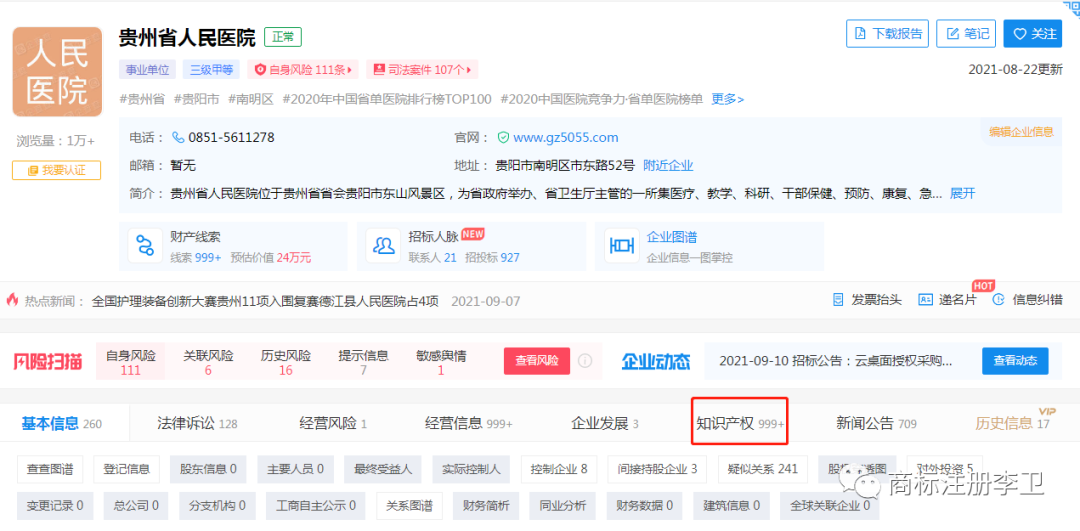The height and width of the screenshot is (531, 1080).
Task: Click the 人民医院 logo thumbnail
Action: pos(57,72)
